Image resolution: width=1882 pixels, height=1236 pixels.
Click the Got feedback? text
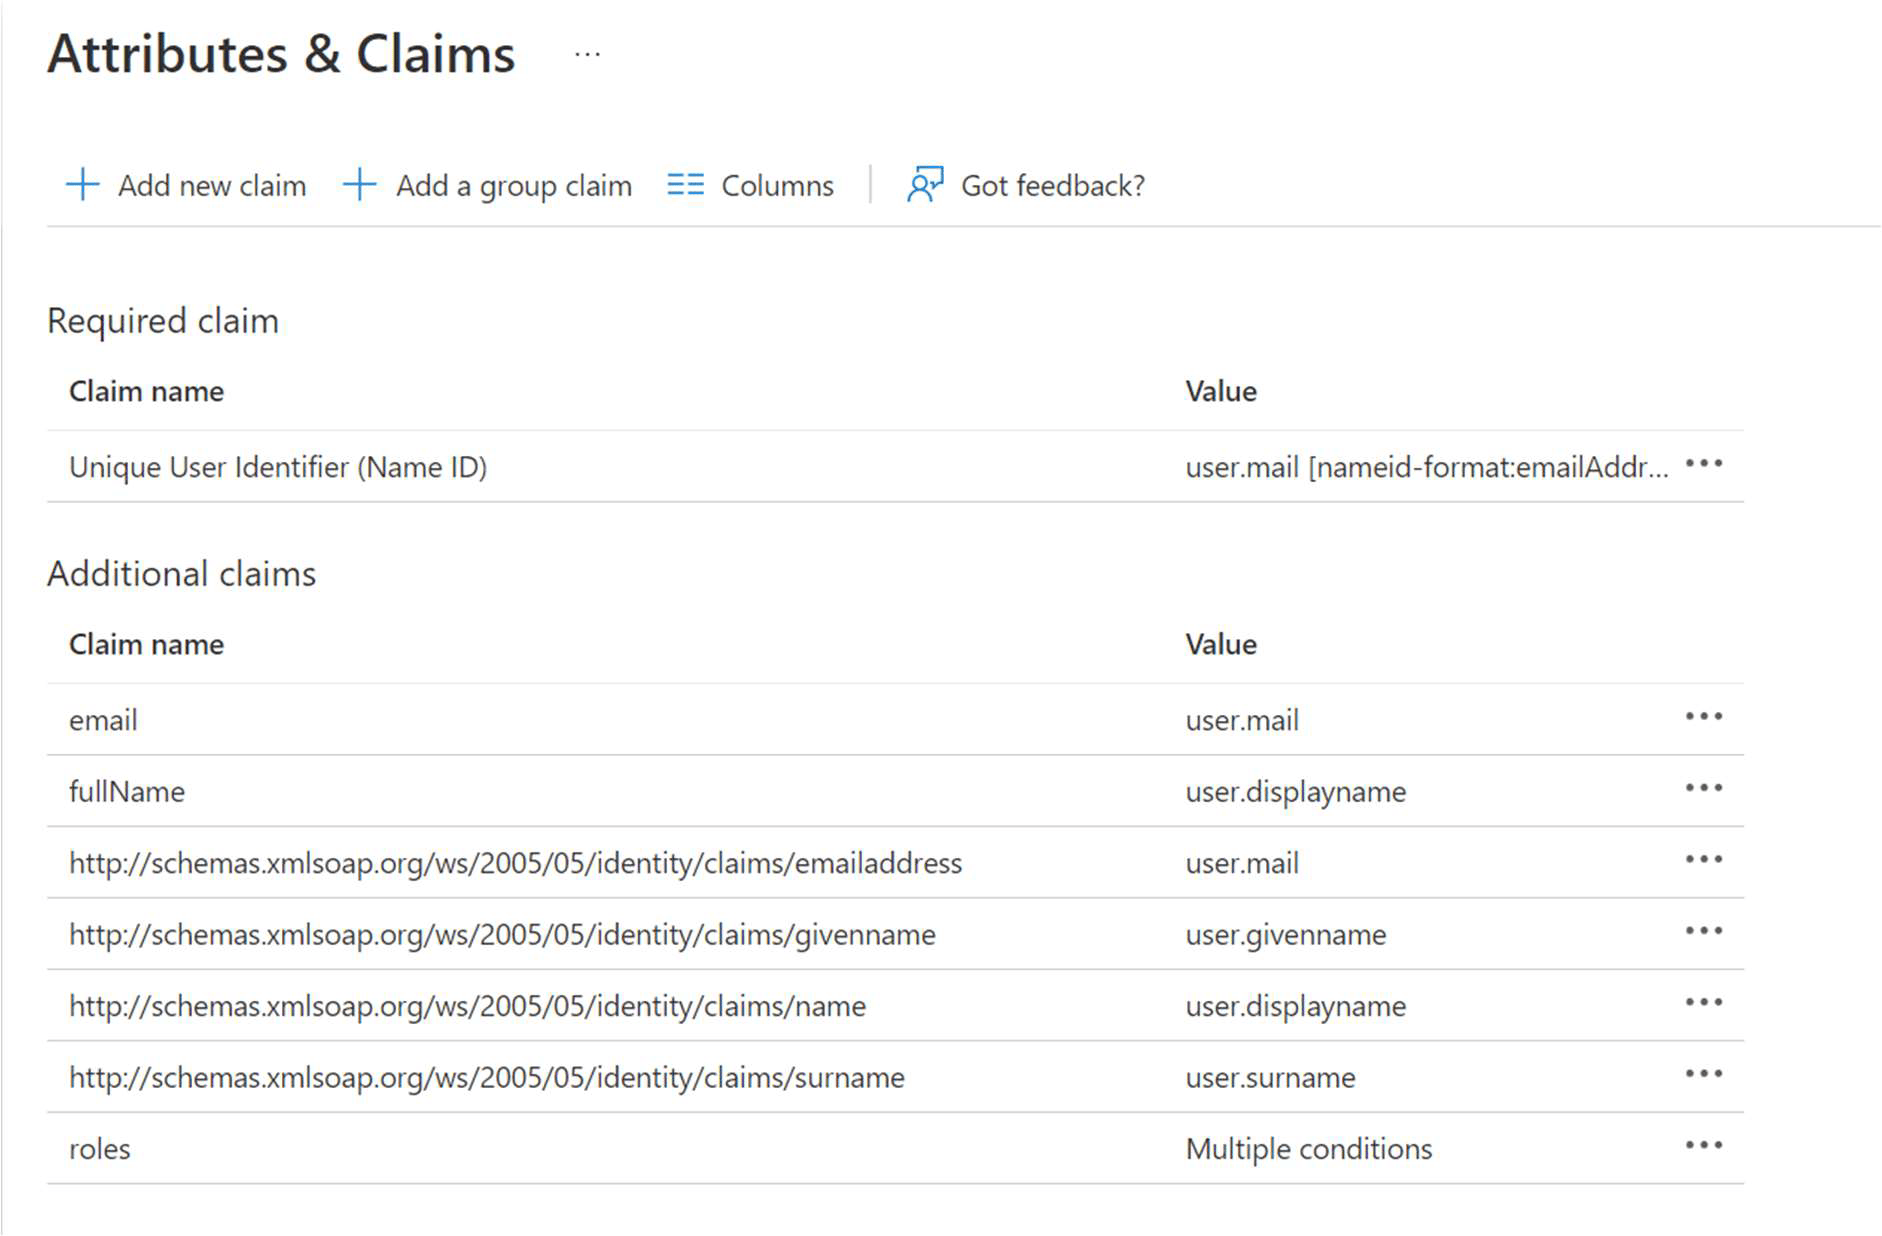point(1052,186)
